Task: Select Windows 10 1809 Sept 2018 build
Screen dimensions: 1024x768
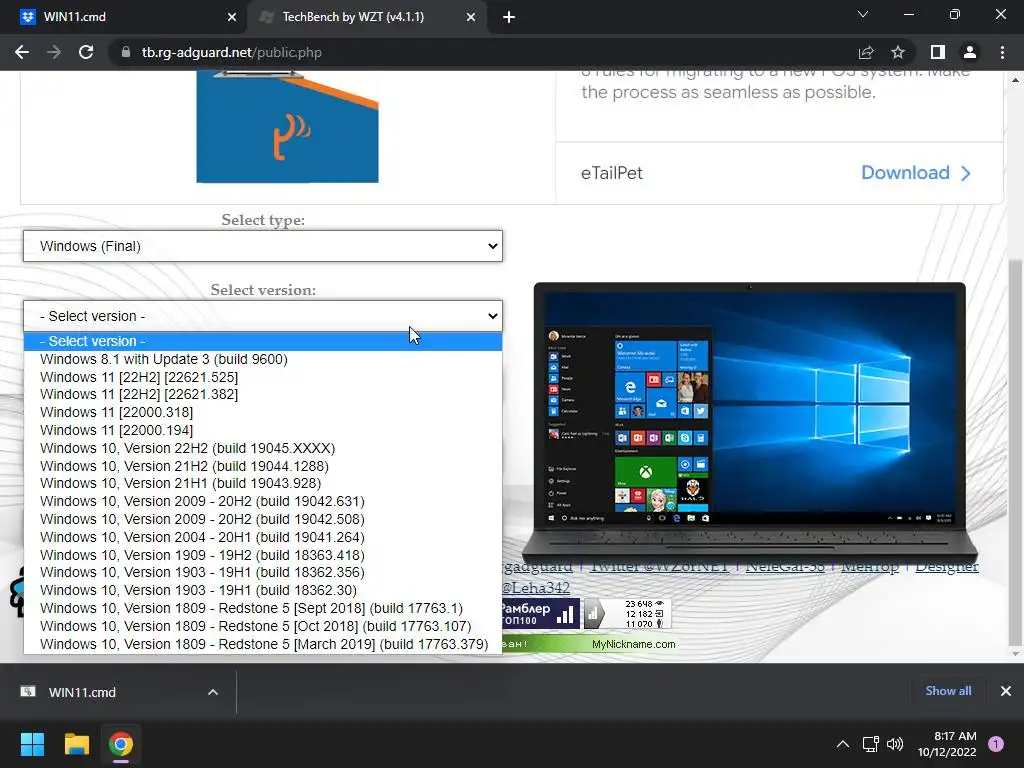Action: [x=263, y=608]
